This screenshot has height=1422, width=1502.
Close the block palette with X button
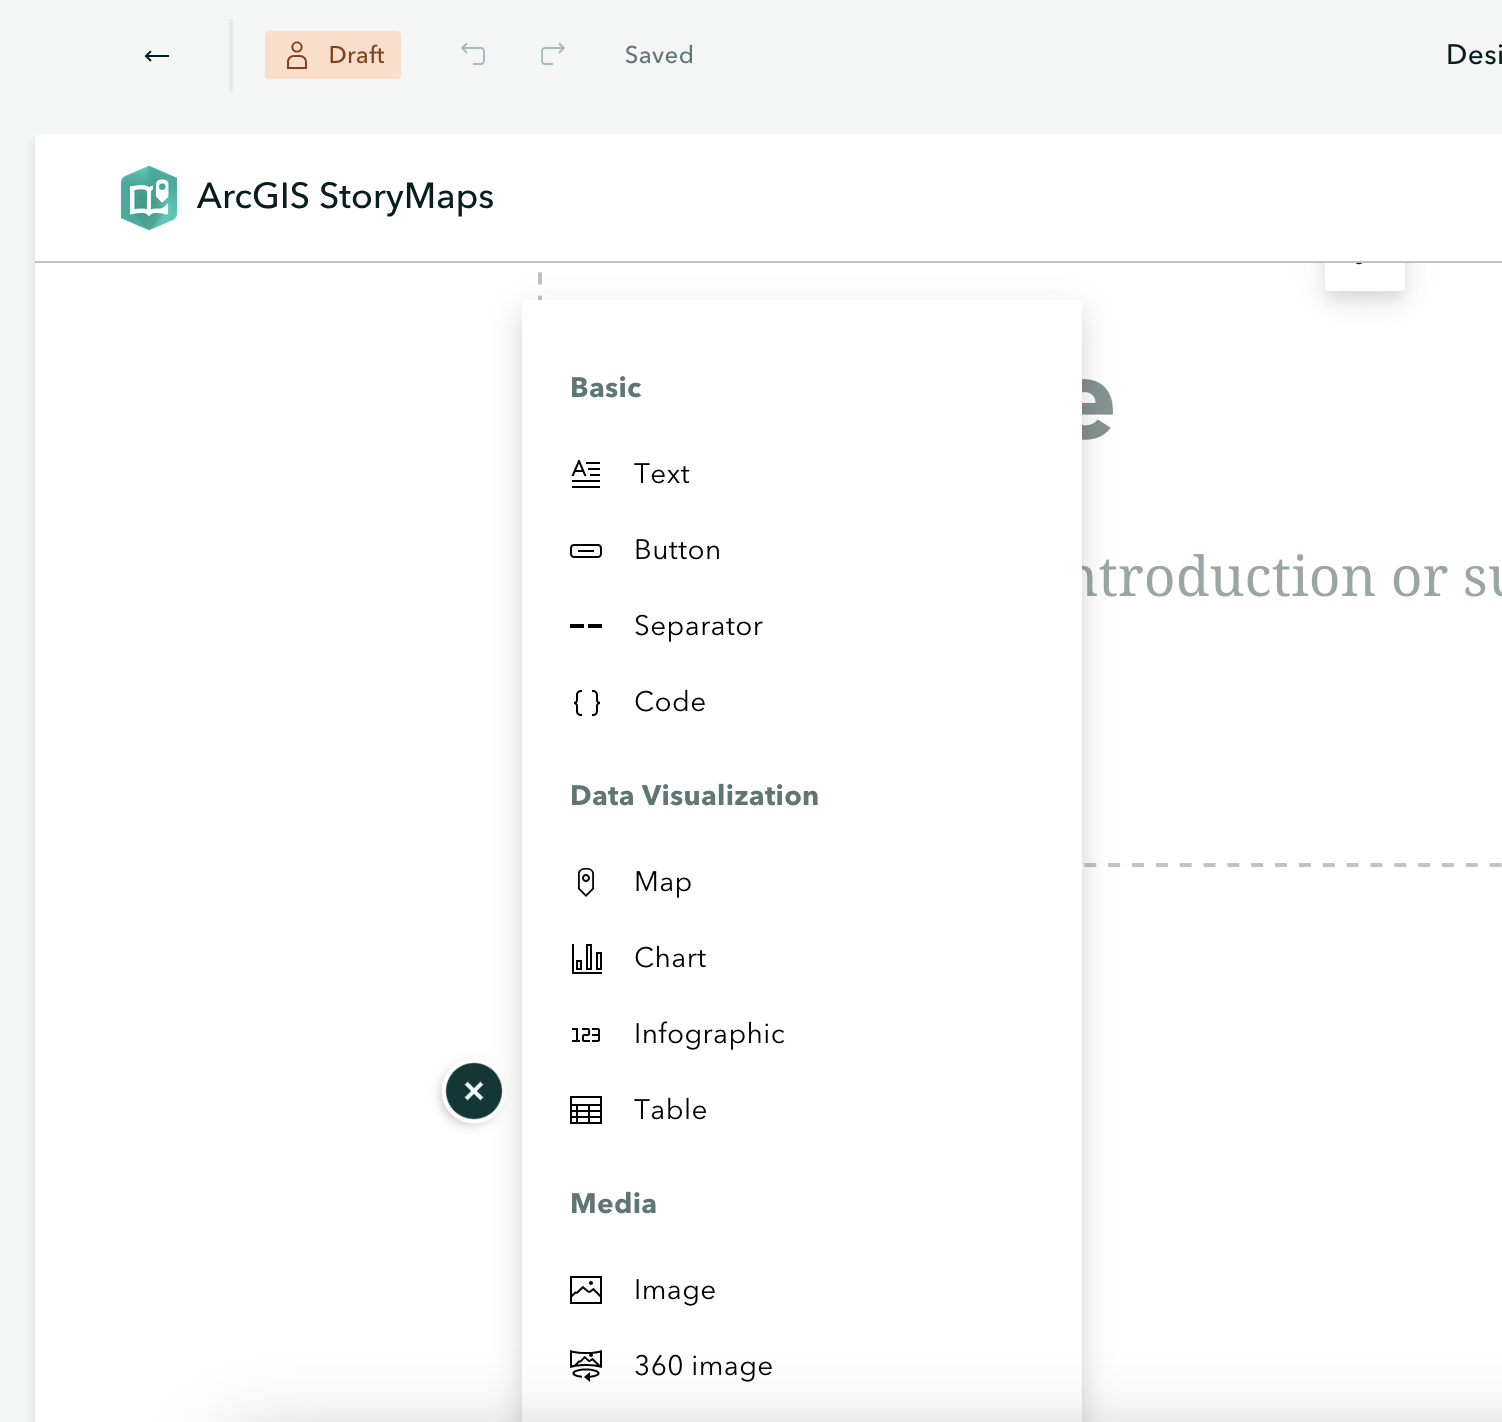[474, 1091]
